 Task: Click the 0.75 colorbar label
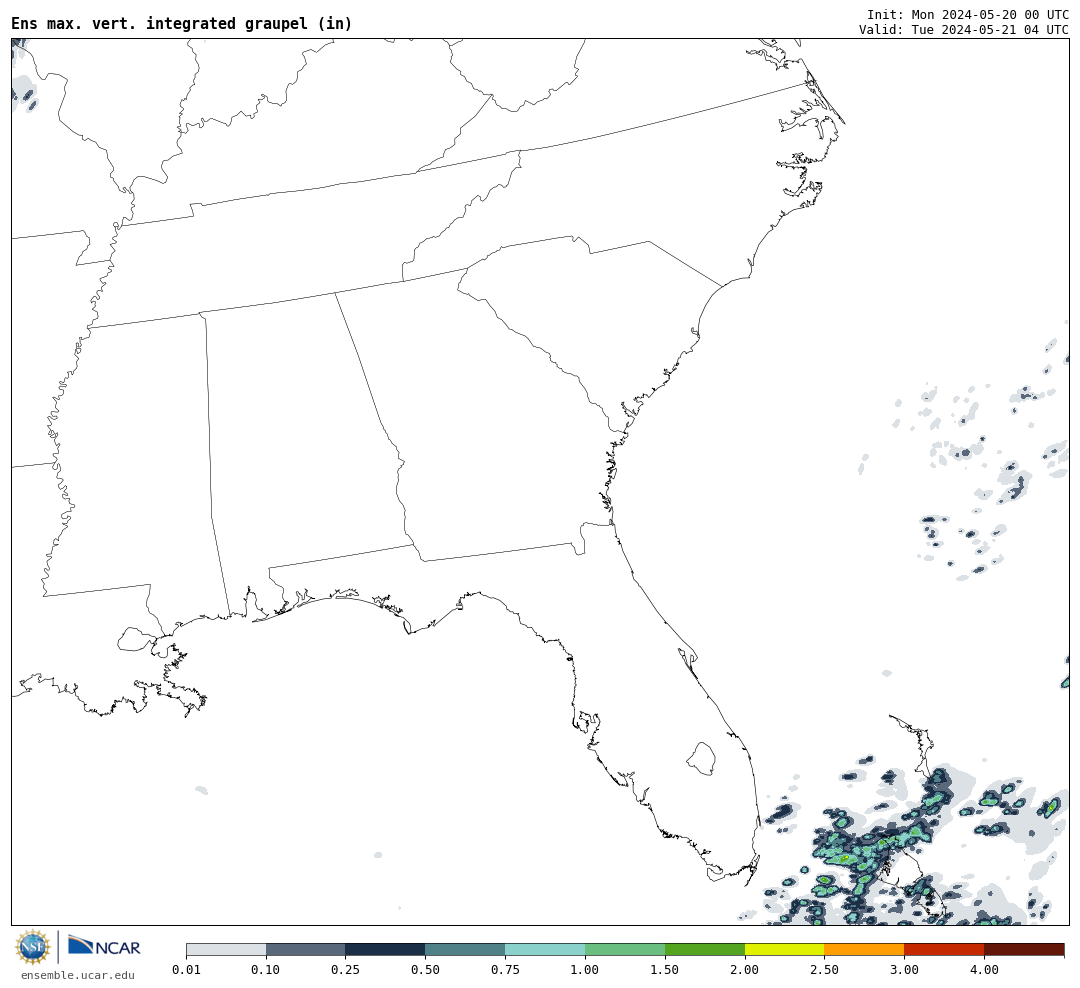pos(506,970)
